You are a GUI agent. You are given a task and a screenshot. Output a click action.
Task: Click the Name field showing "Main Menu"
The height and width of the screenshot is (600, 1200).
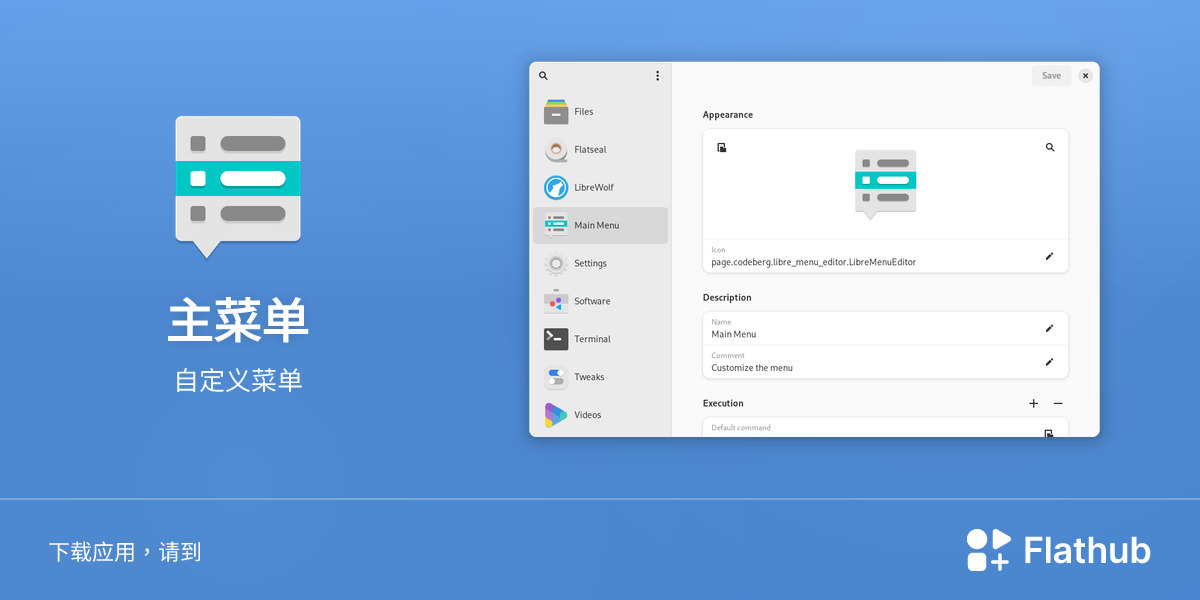885,329
